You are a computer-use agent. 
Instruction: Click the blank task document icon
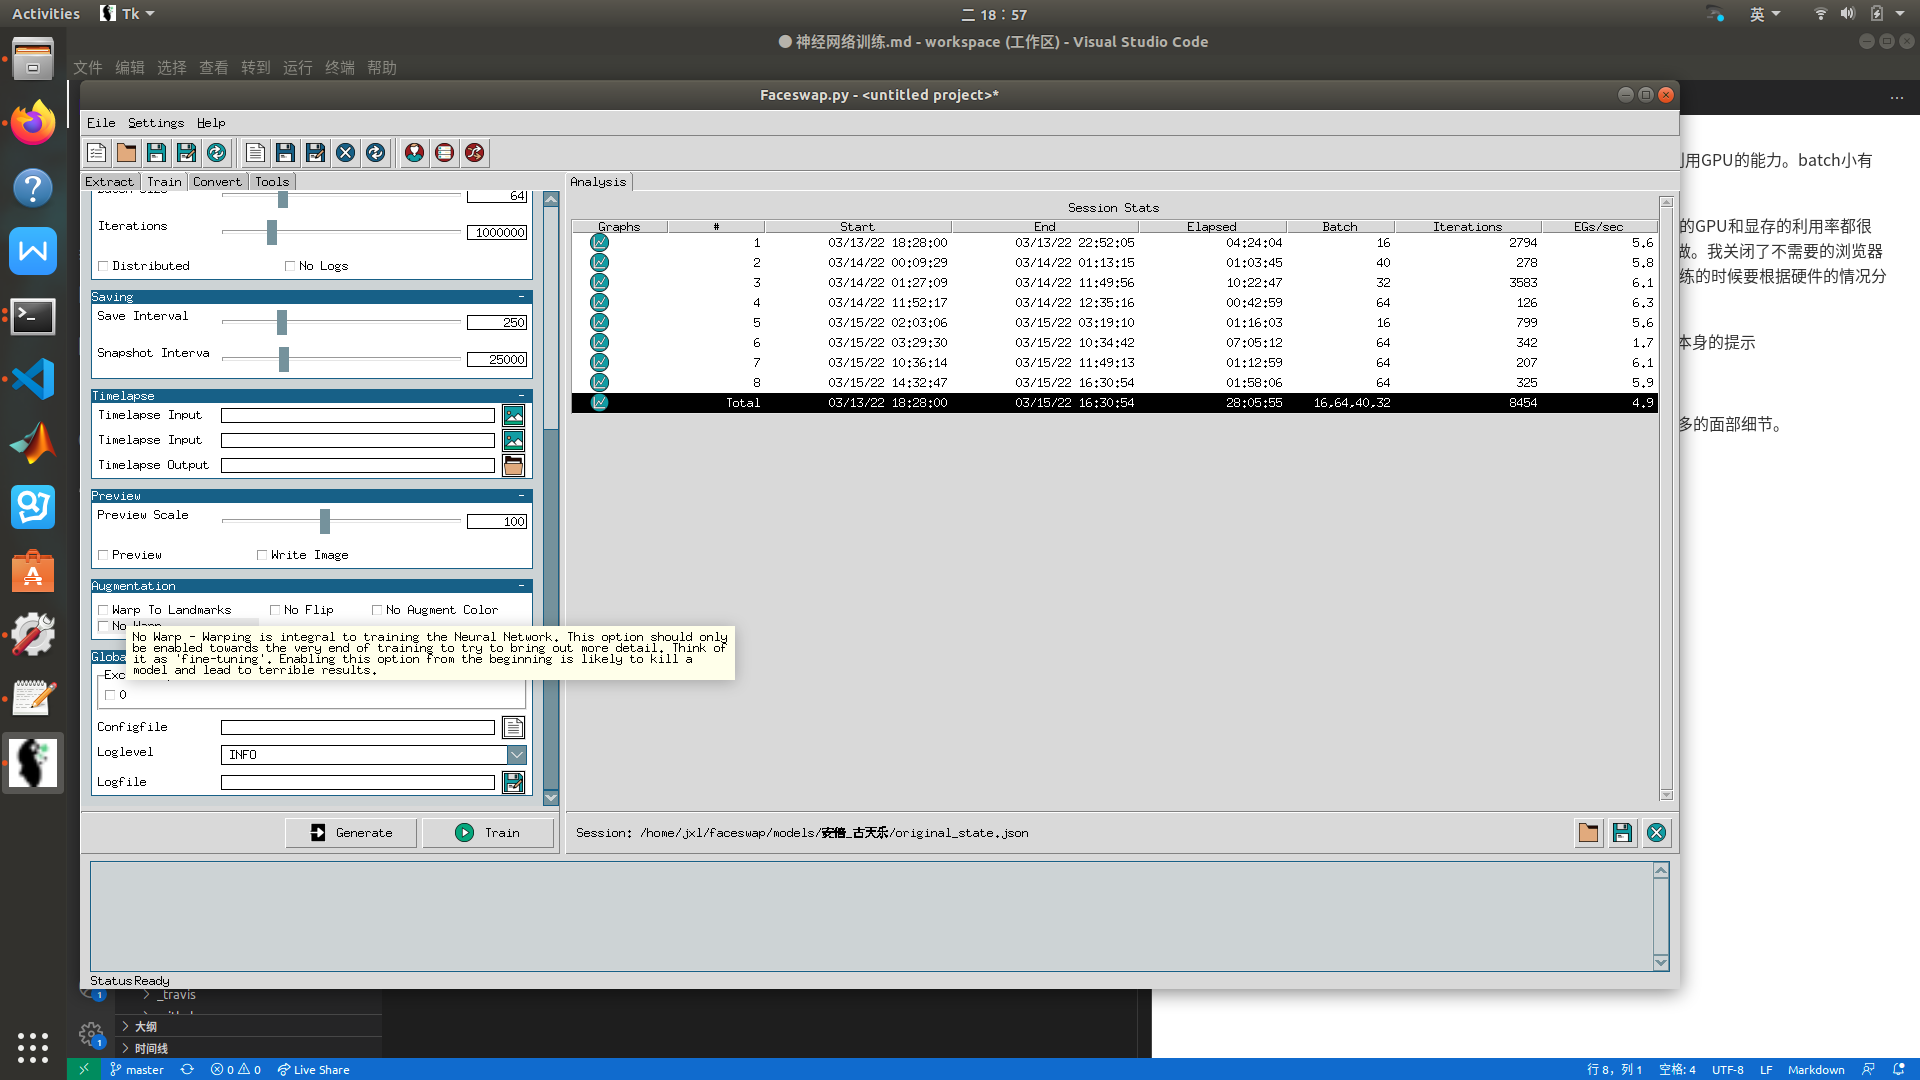point(255,153)
